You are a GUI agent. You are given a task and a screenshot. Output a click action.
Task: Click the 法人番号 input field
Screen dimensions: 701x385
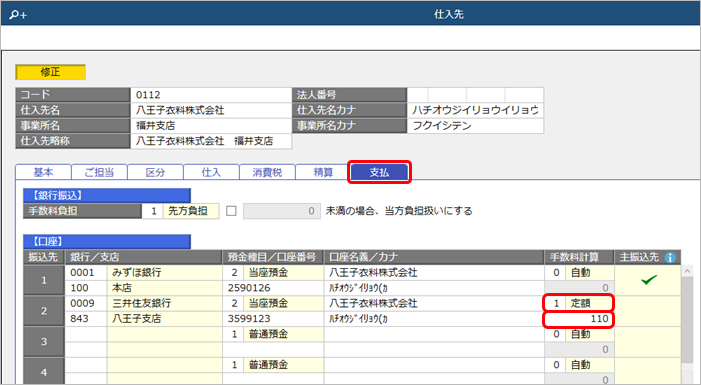[x=475, y=95]
